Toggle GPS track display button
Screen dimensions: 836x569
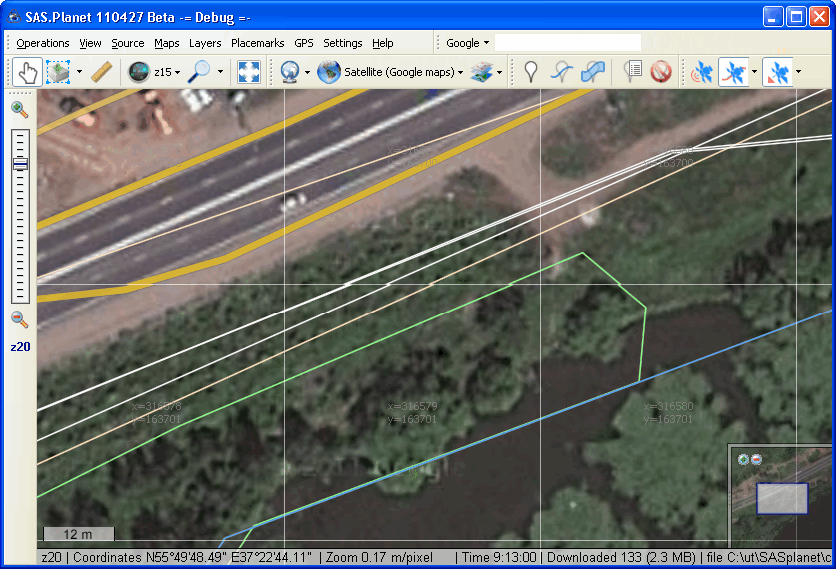pyautogui.click(x=733, y=72)
